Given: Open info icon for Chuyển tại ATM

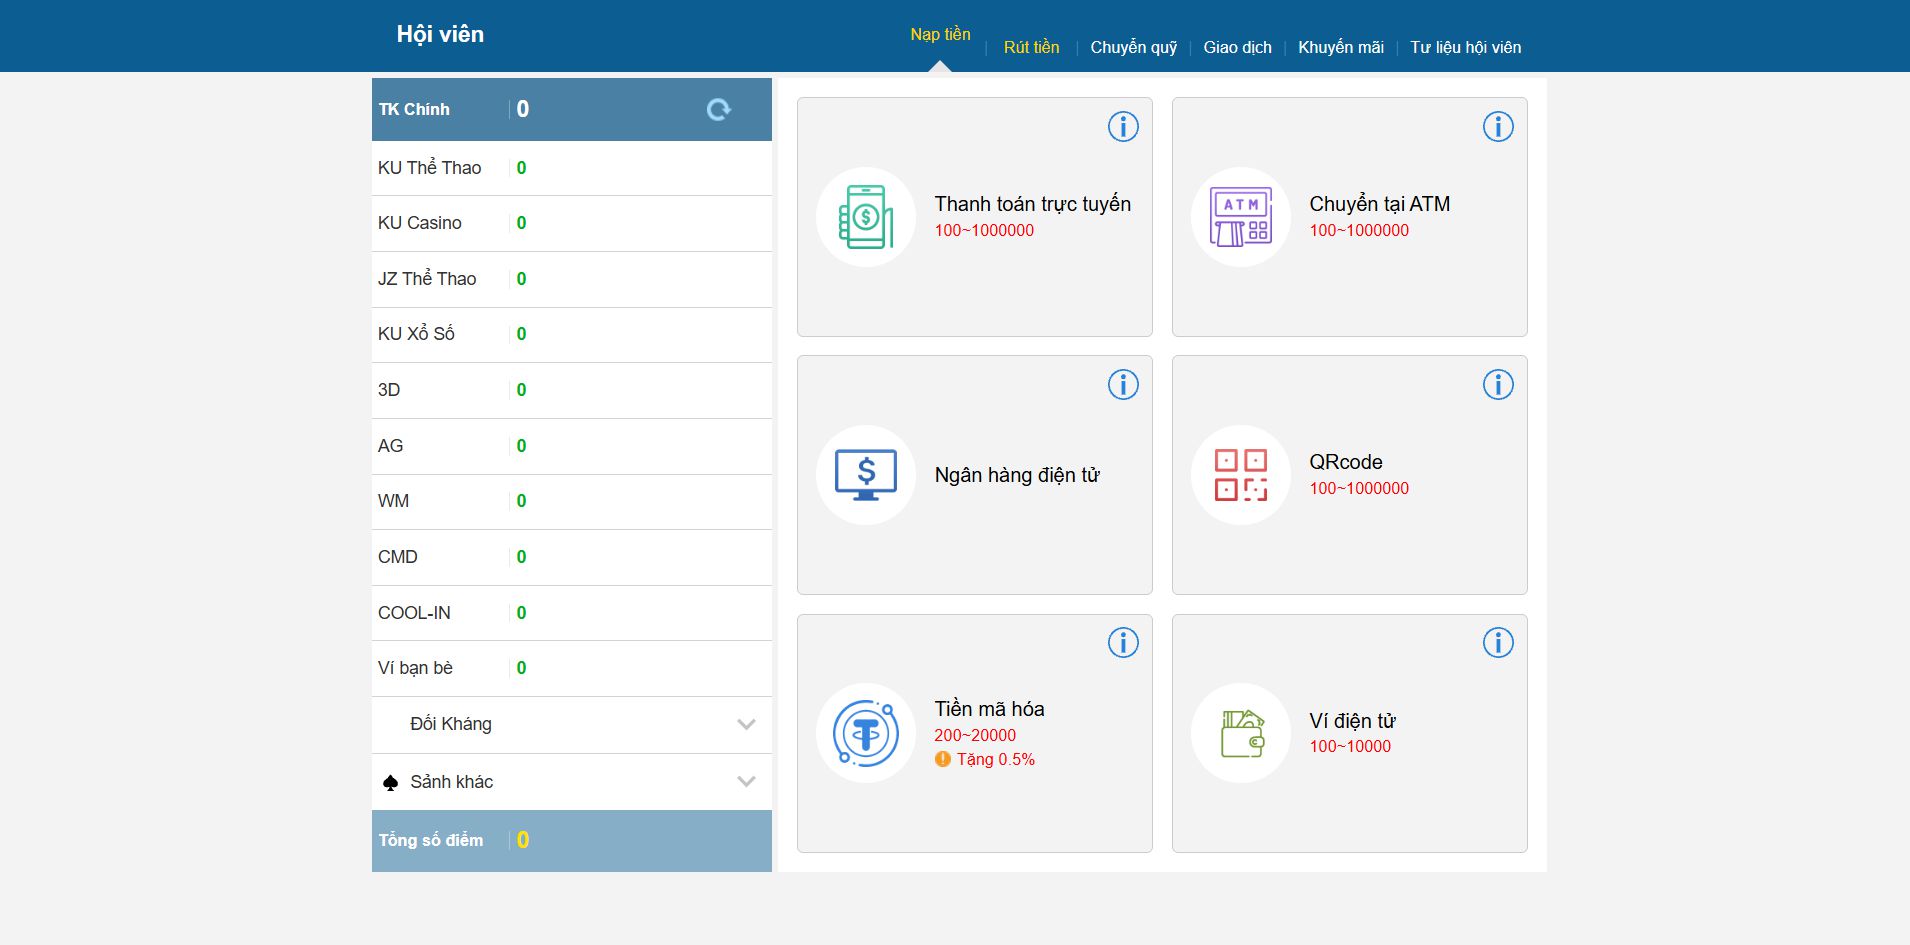Looking at the screenshot, I should 1497,127.
